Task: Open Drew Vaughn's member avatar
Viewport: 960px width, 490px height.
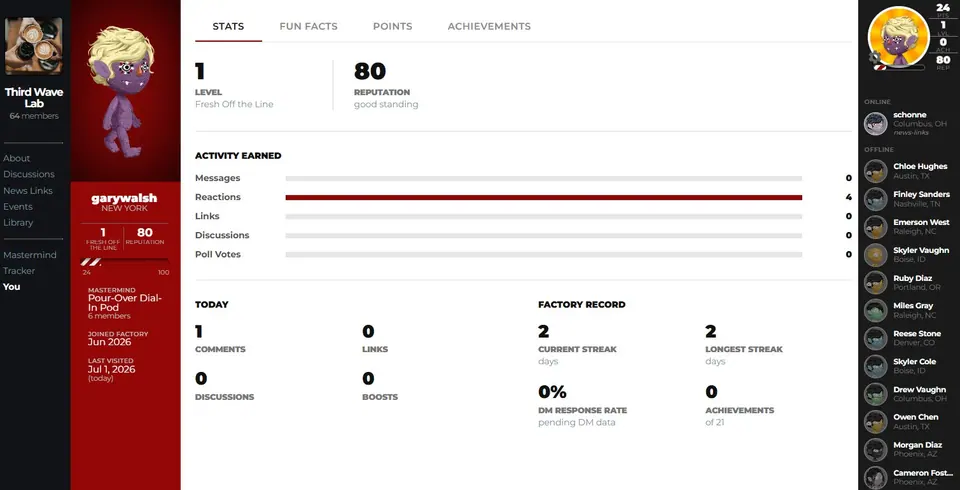Action: tap(876, 394)
